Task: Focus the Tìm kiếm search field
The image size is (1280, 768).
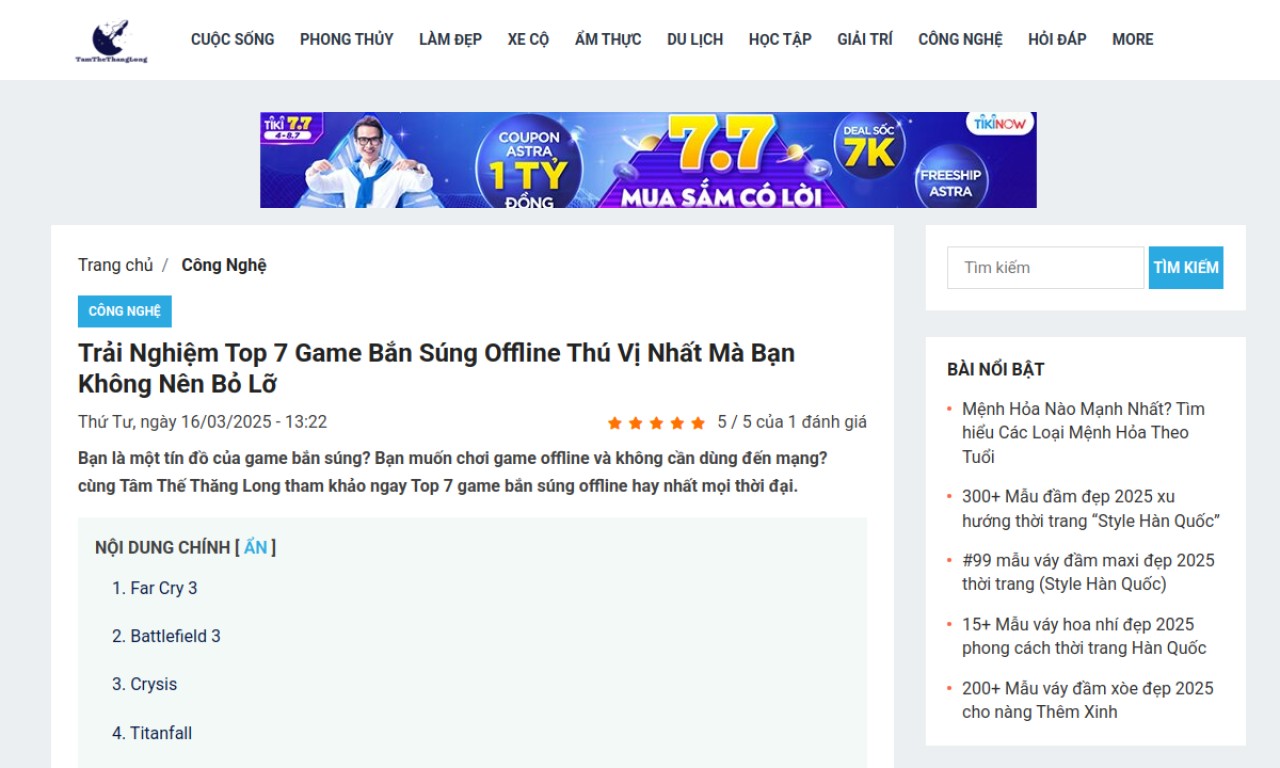Action: click(1045, 268)
